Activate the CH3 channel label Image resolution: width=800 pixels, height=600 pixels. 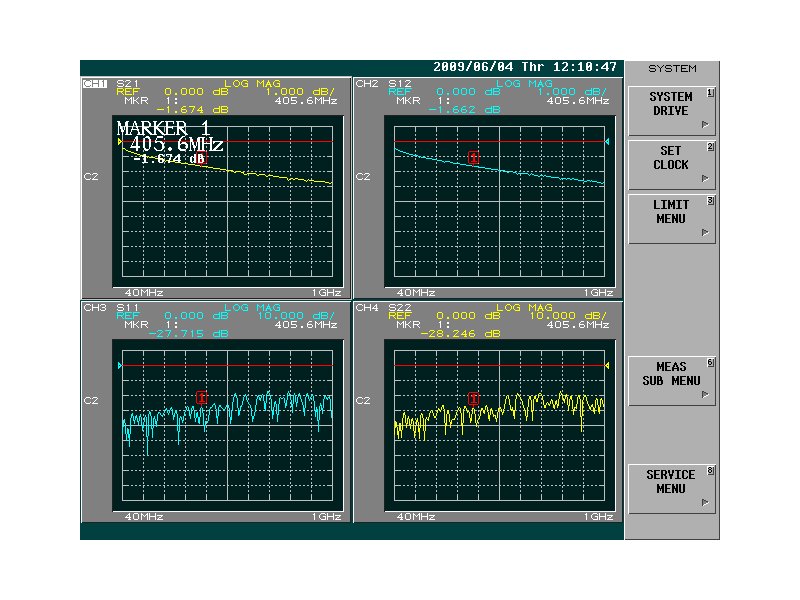95,308
